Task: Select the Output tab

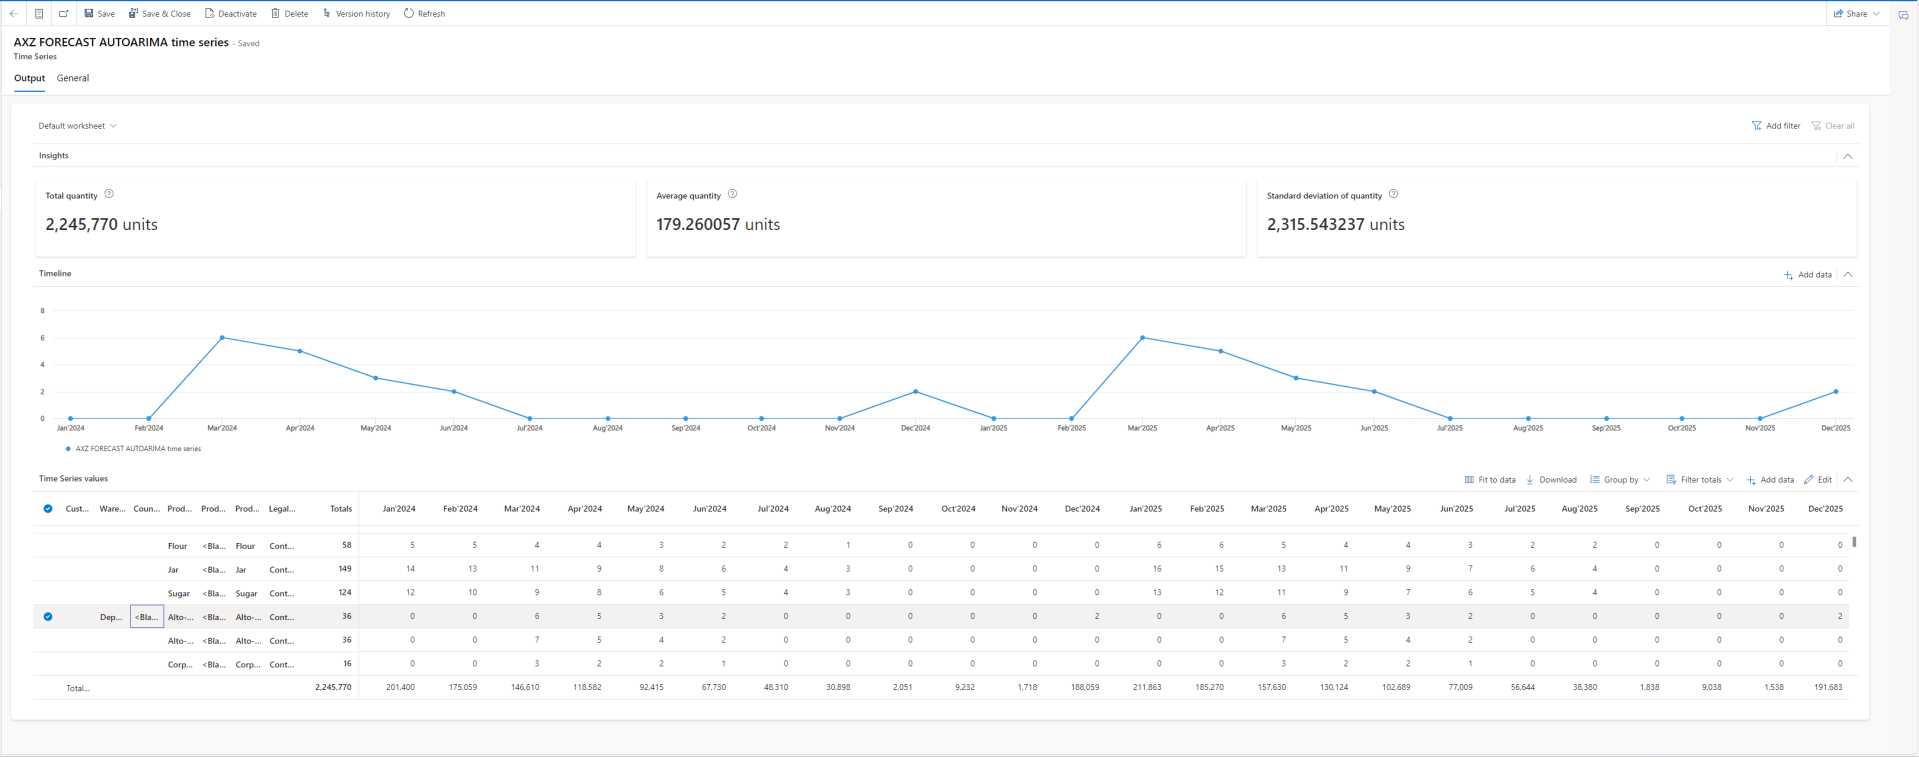Action: tap(29, 78)
